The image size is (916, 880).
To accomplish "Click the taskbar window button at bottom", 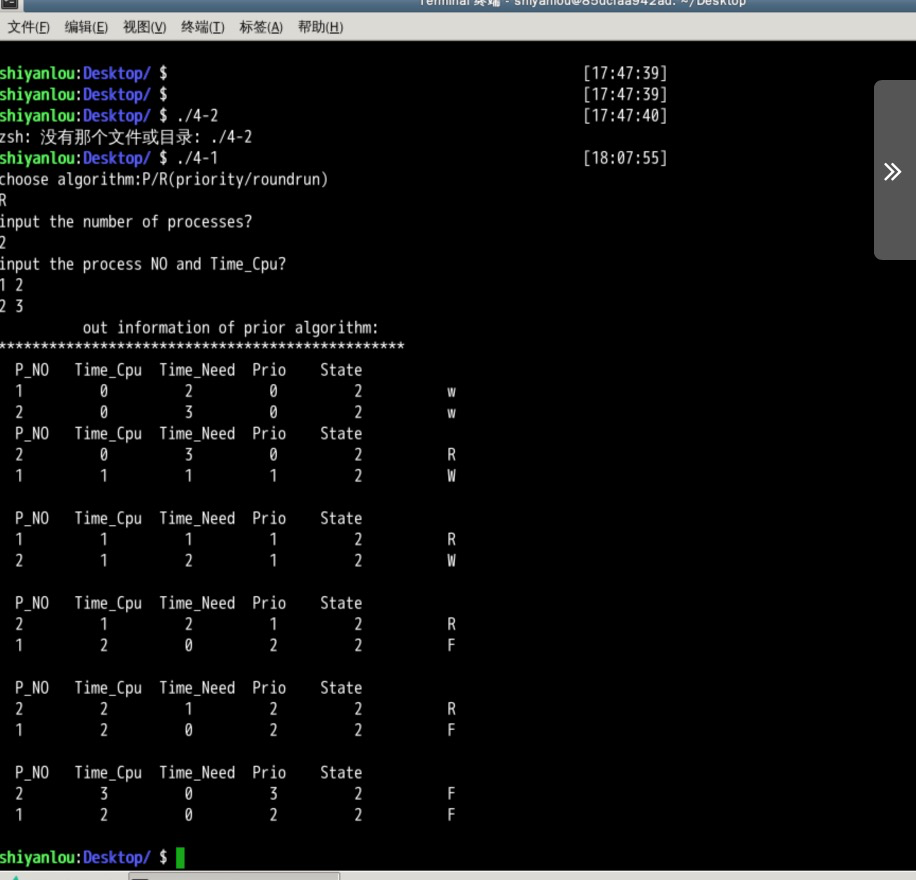I will pyautogui.click(x=234, y=876).
